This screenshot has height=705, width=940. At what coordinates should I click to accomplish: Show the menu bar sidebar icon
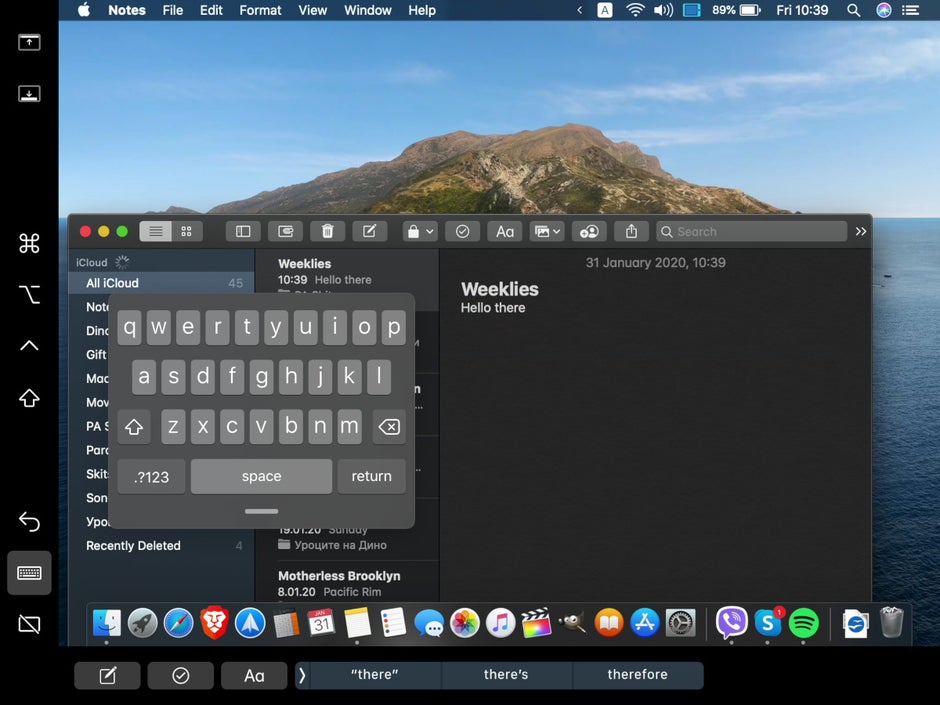29,43
